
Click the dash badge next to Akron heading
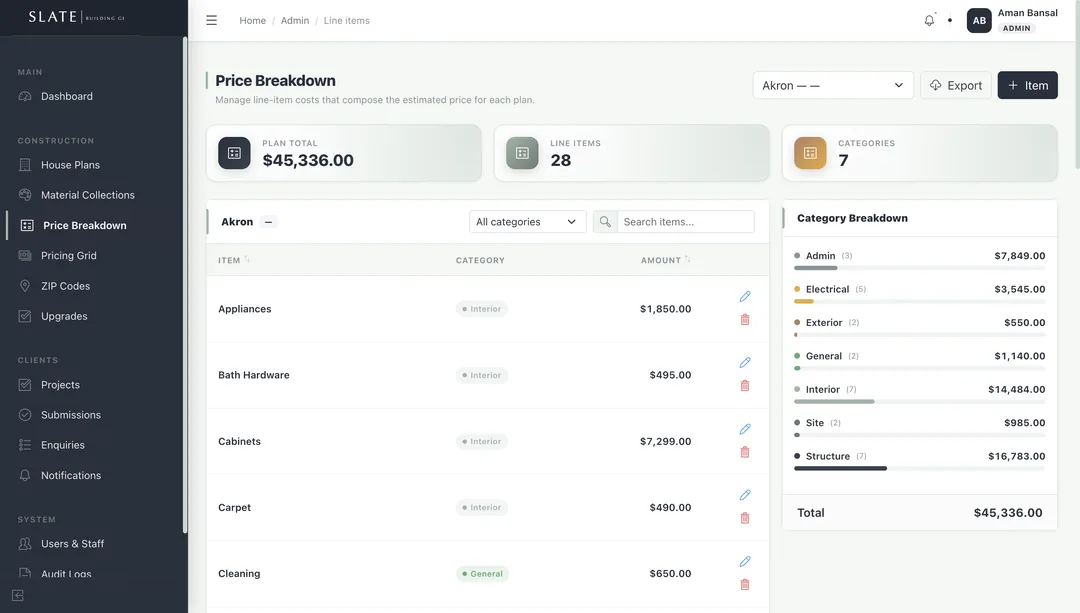(x=269, y=222)
